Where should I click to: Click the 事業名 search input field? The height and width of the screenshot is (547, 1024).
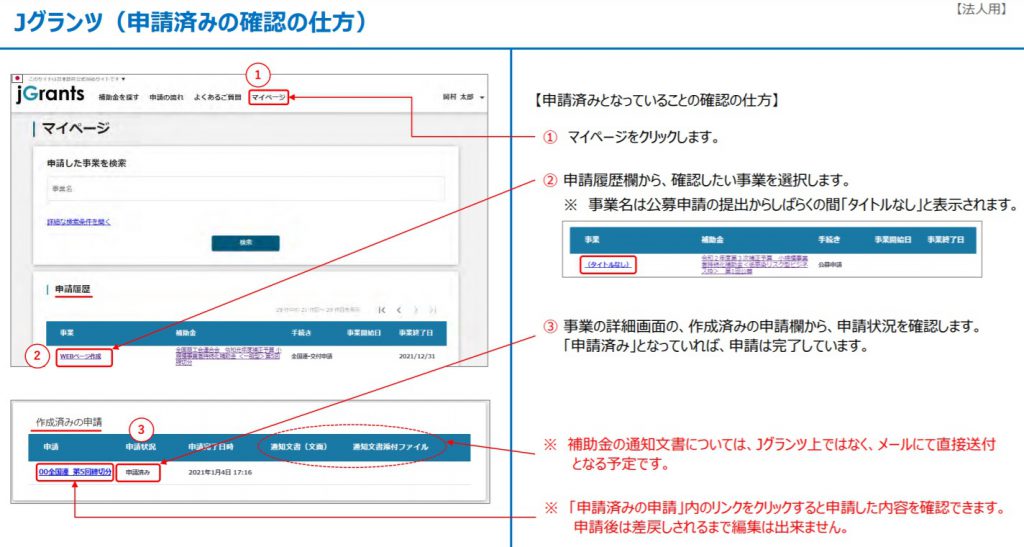point(246,189)
